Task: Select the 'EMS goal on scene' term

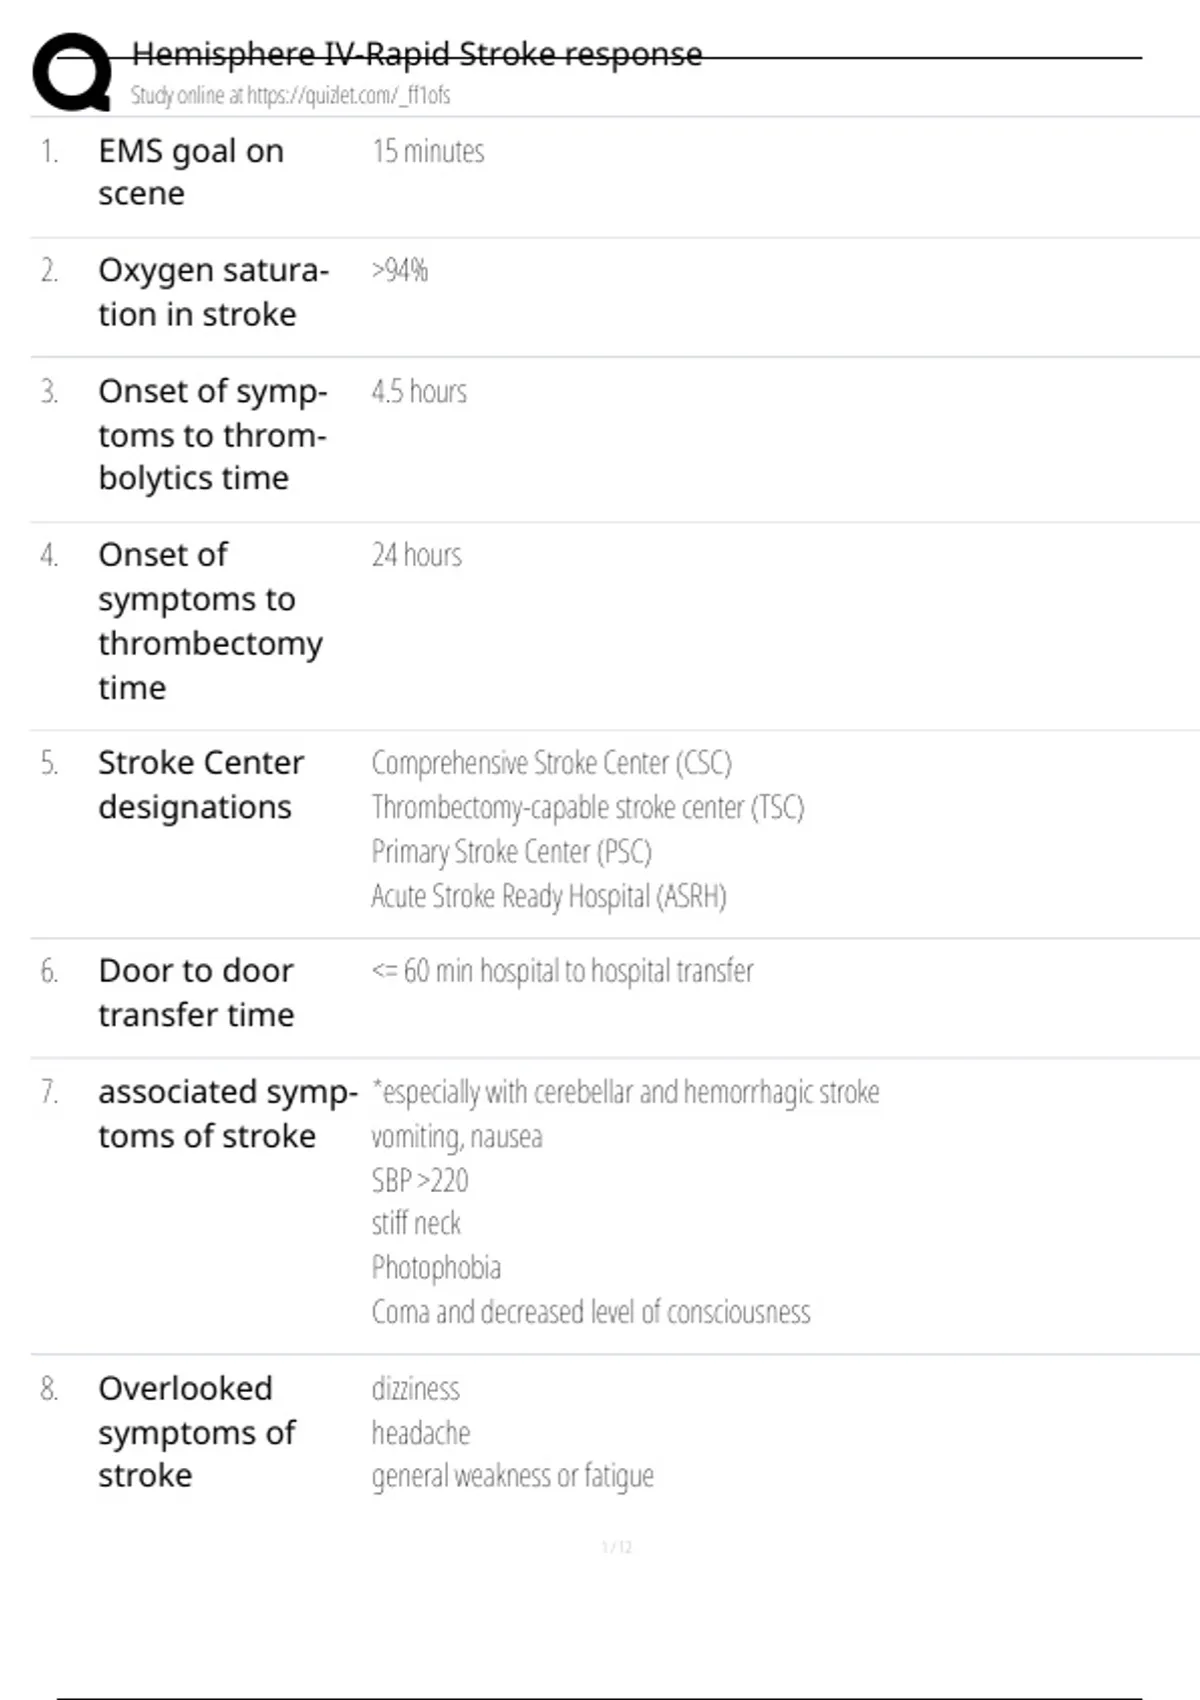Action: (x=191, y=172)
